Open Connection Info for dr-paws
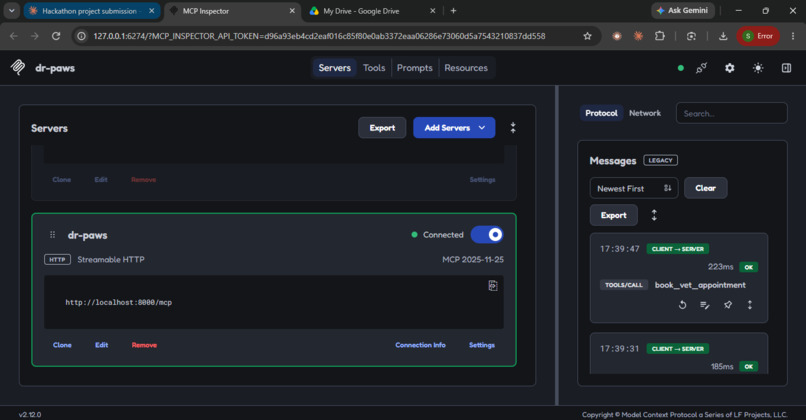 click(x=420, y=345)
